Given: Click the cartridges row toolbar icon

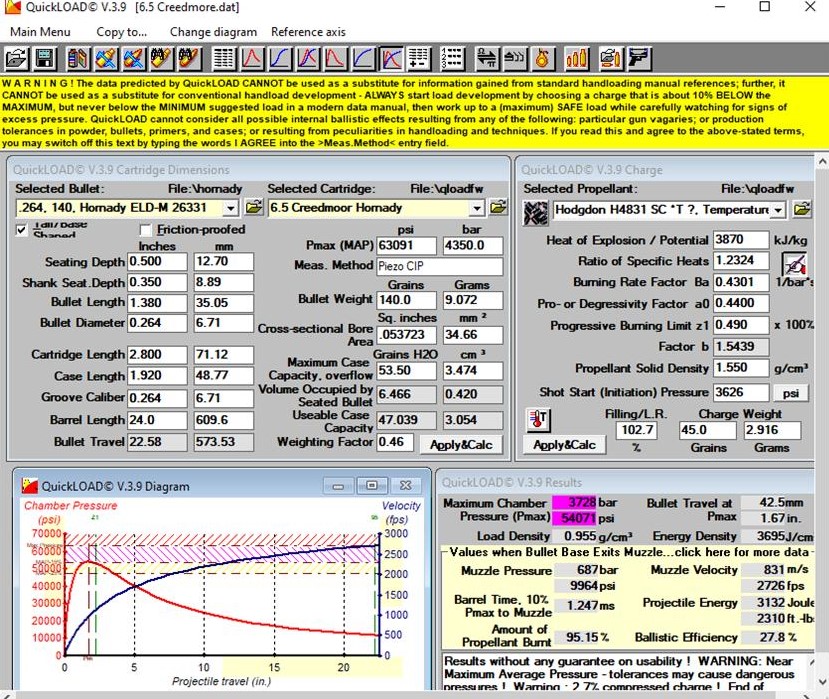Looking at the screenshot, I should (577, 58).
